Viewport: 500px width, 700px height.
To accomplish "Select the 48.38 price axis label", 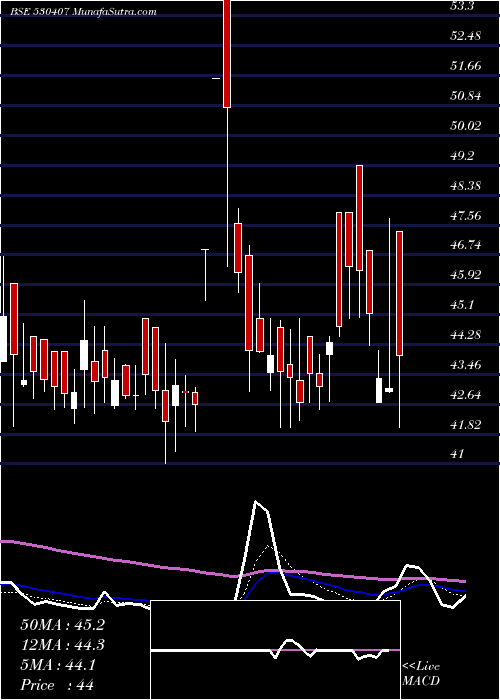I will click(x=466, y=185).
